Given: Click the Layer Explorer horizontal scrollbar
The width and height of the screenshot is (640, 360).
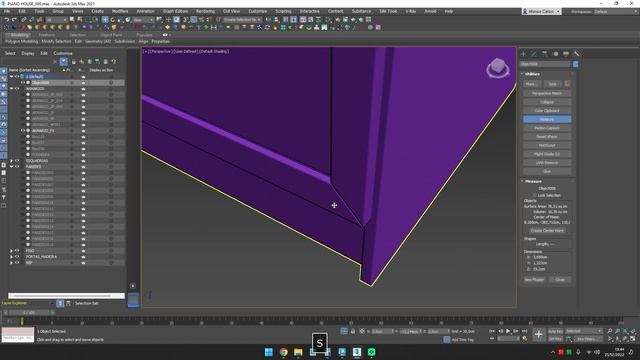Looking at the screenshot, I should pos(67,296).
